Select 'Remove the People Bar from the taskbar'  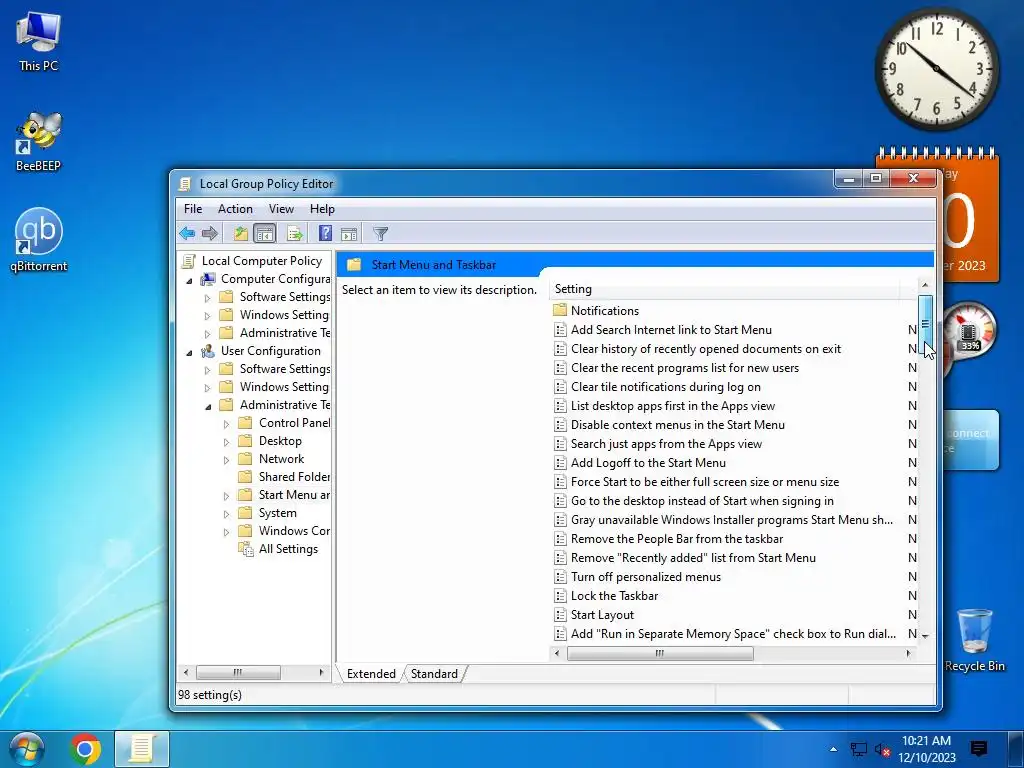click(677, 539)
